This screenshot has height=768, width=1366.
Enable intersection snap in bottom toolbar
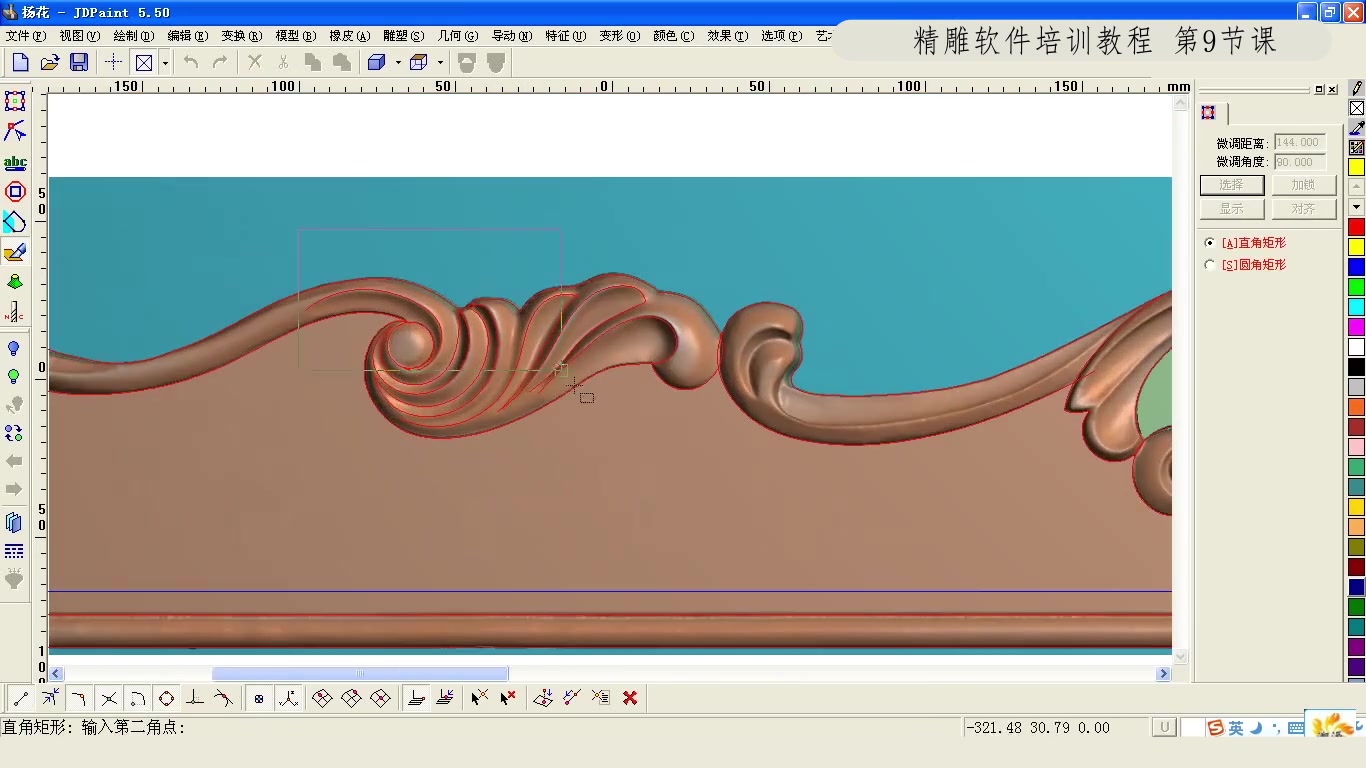pos(109,698)
